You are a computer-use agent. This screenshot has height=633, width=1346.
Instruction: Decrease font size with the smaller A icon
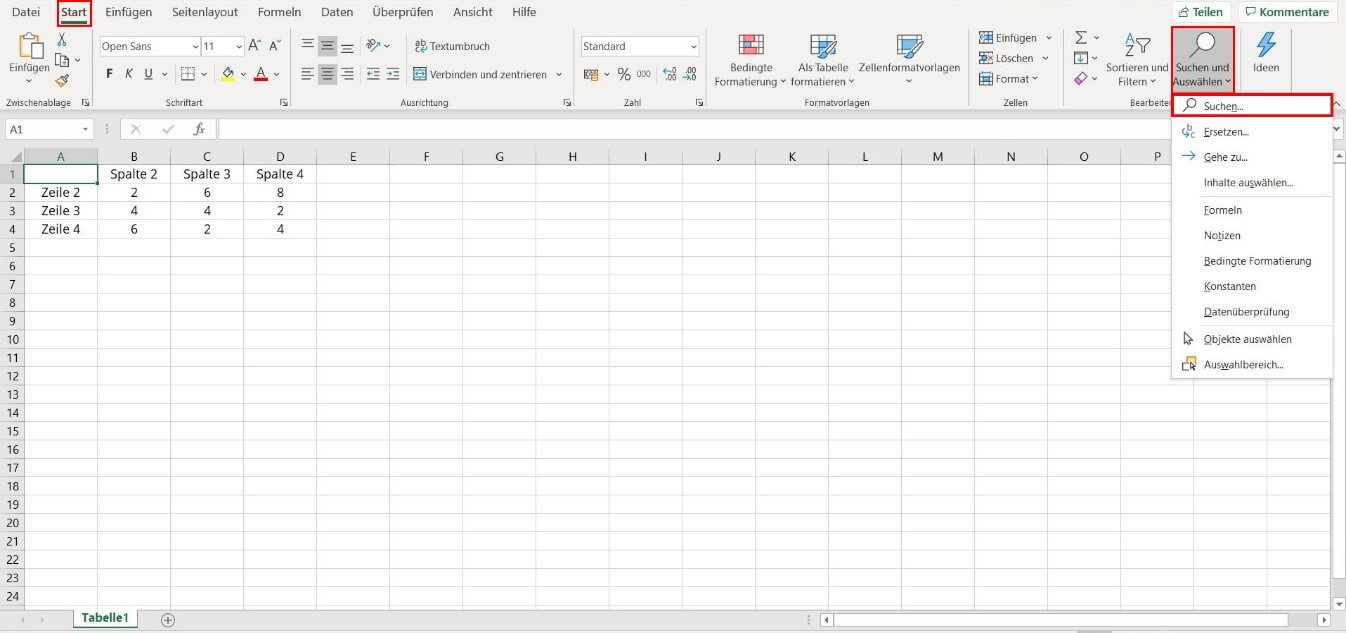(274, 46)
